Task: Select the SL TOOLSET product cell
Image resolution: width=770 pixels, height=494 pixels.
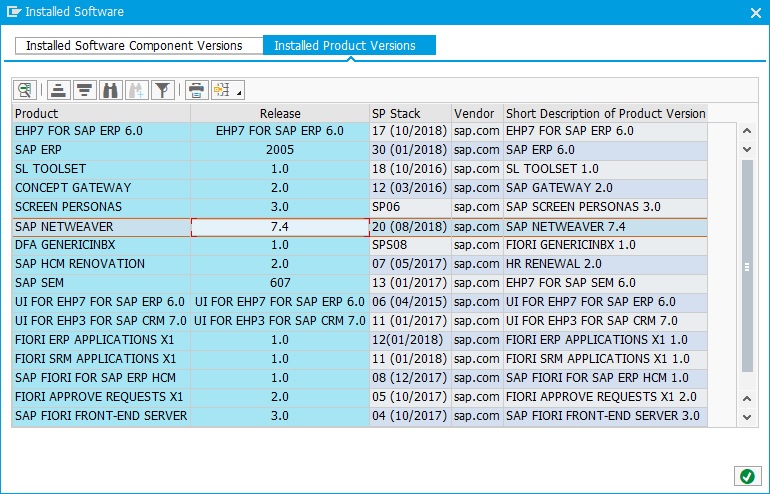Action: 101,169
